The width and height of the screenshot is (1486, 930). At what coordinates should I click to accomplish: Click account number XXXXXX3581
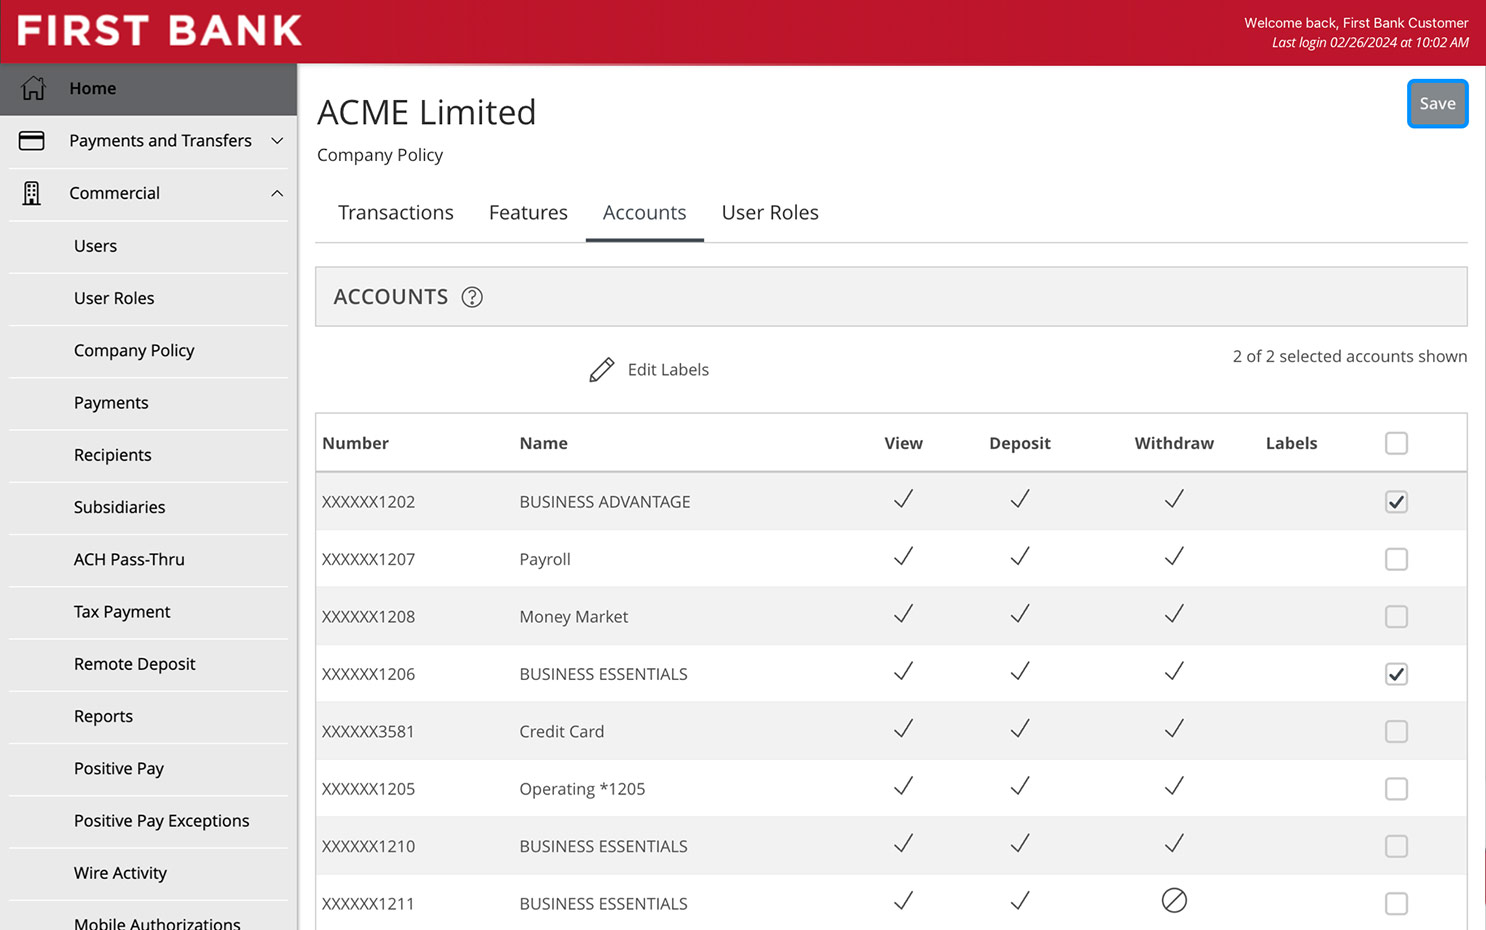point(368,732)
